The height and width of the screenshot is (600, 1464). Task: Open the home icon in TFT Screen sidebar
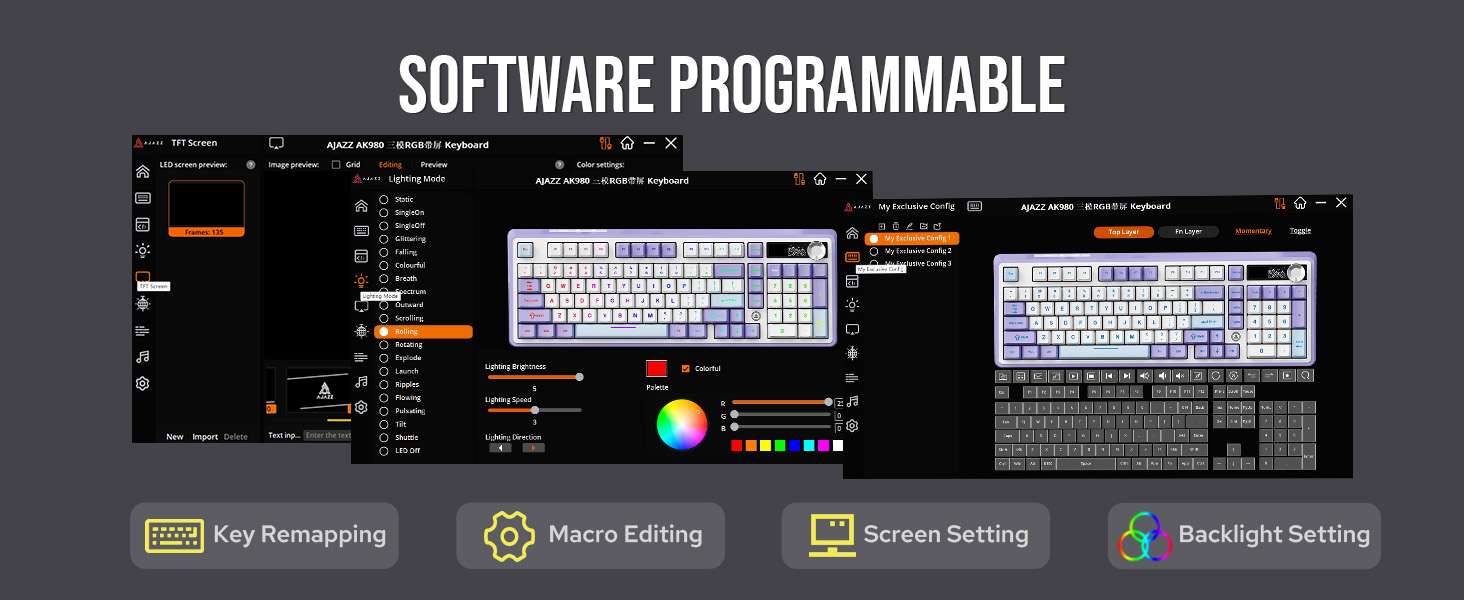tap(143, 172)
